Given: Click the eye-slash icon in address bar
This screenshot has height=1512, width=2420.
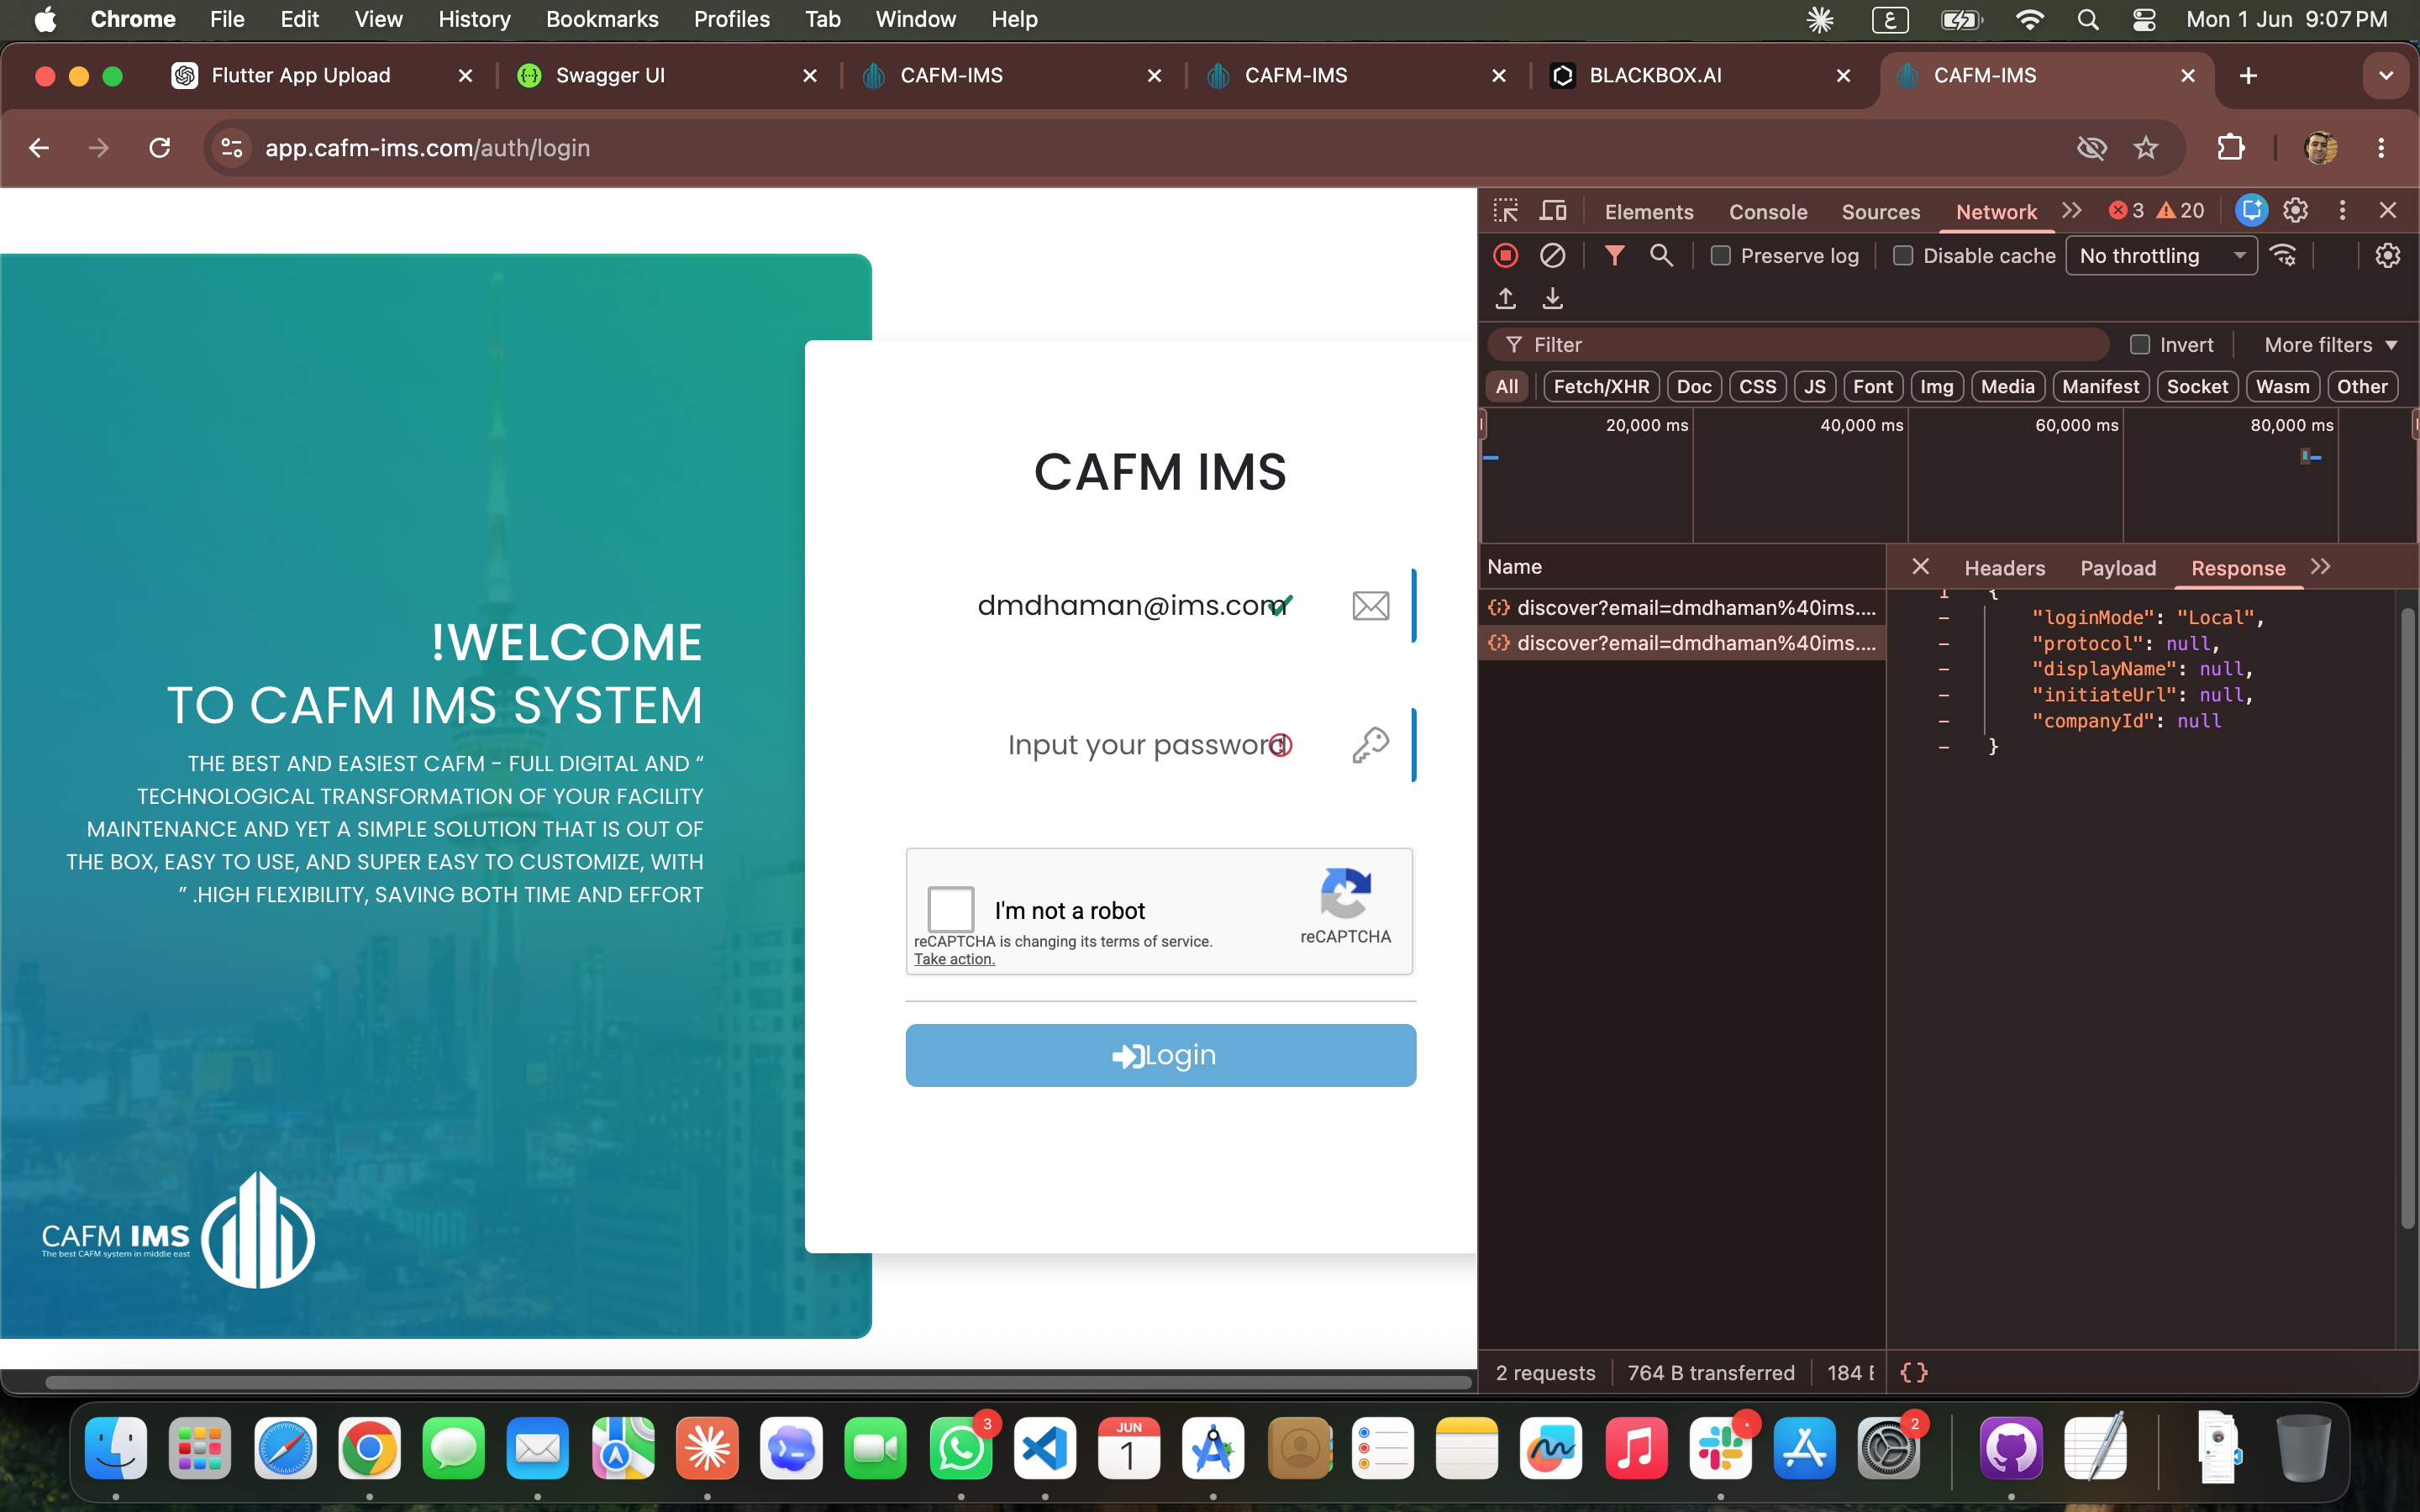Looking at the screenshot, I should [x=2091, y=148].
